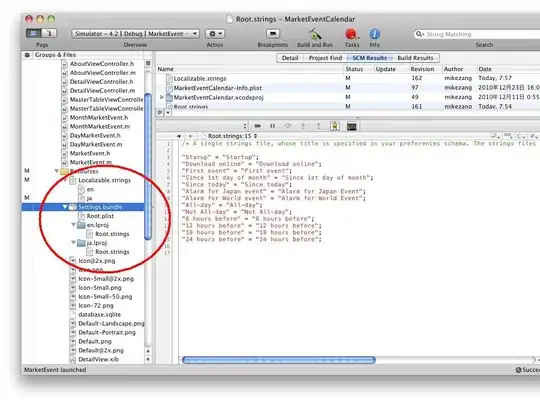Screen dimensions: 540x404
Task: Click the Step Out debugger icon
Action: point(318,126)
